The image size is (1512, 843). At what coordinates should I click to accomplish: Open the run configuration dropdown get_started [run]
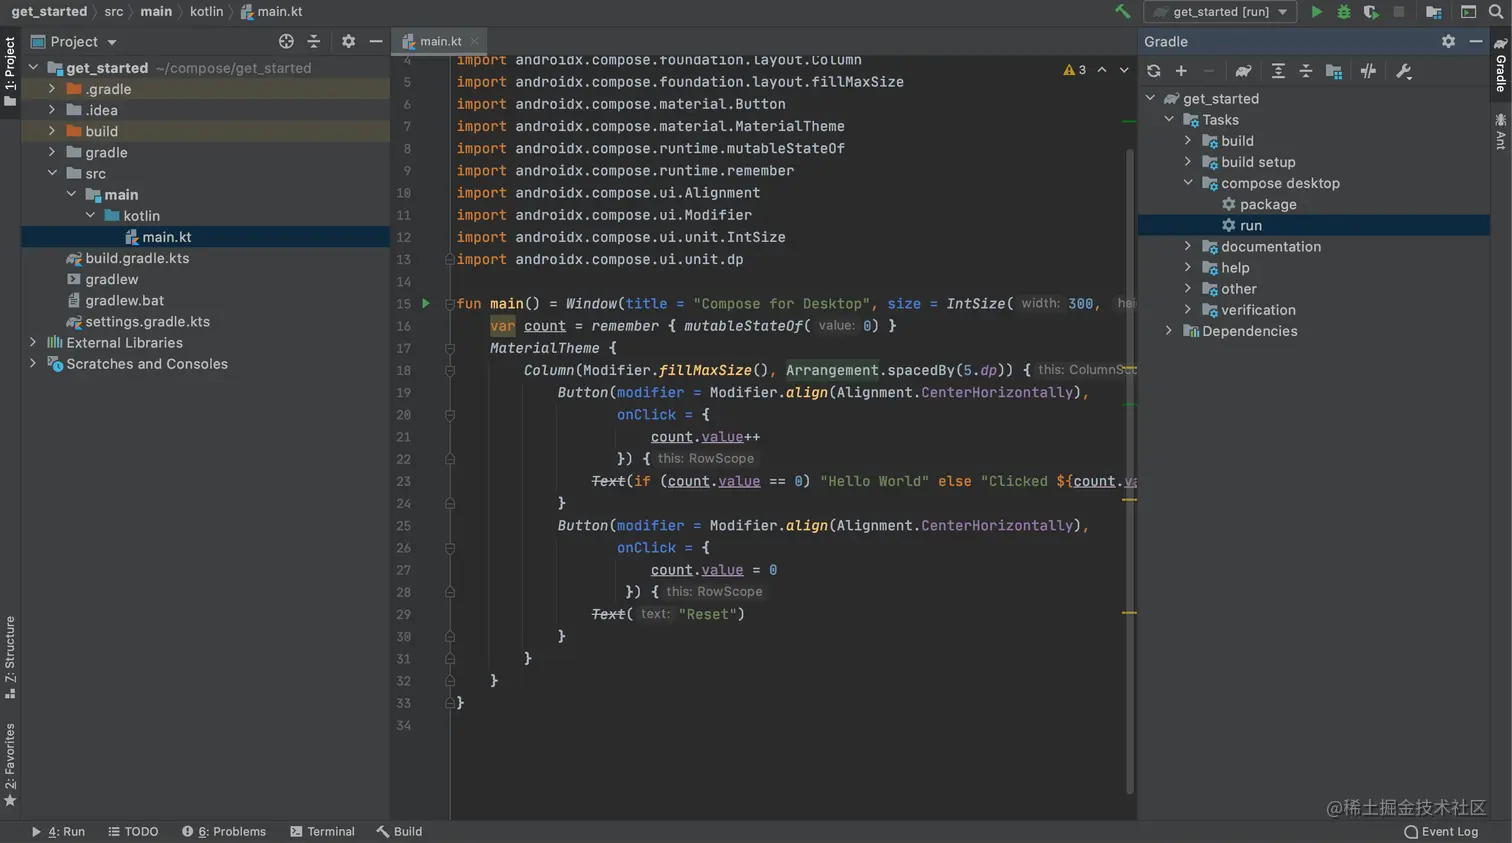1219,11
